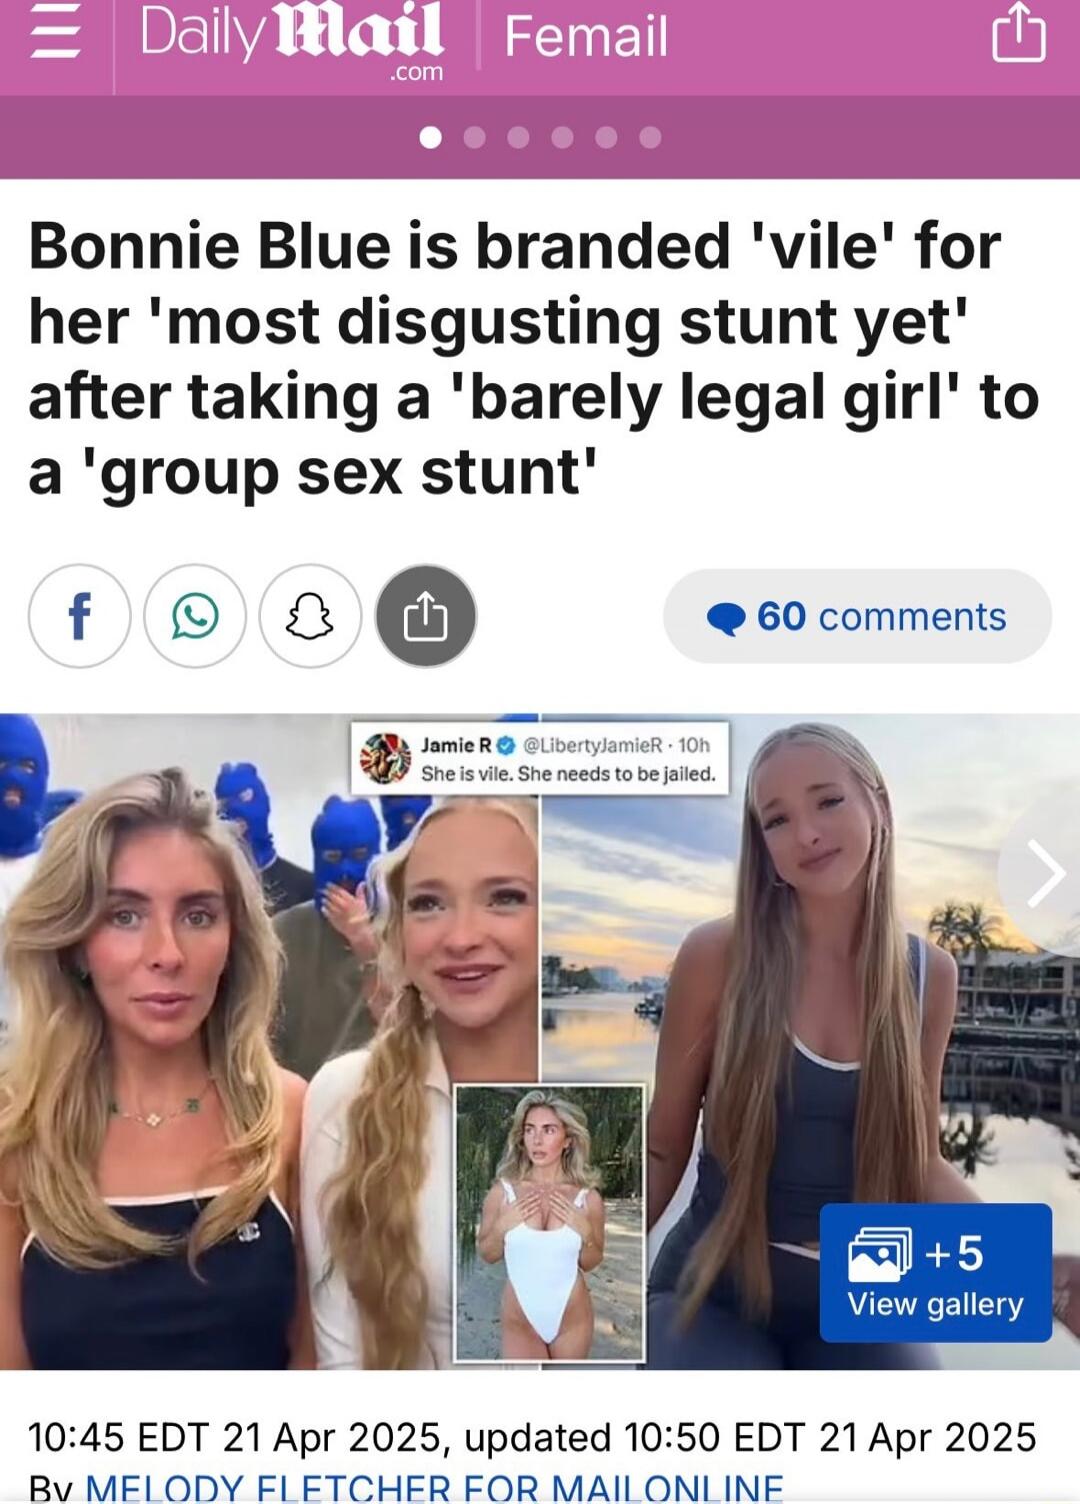The image size is (1080, 1504).
Task: Share the article on Facebook
Action: click(x=79, y=616)
